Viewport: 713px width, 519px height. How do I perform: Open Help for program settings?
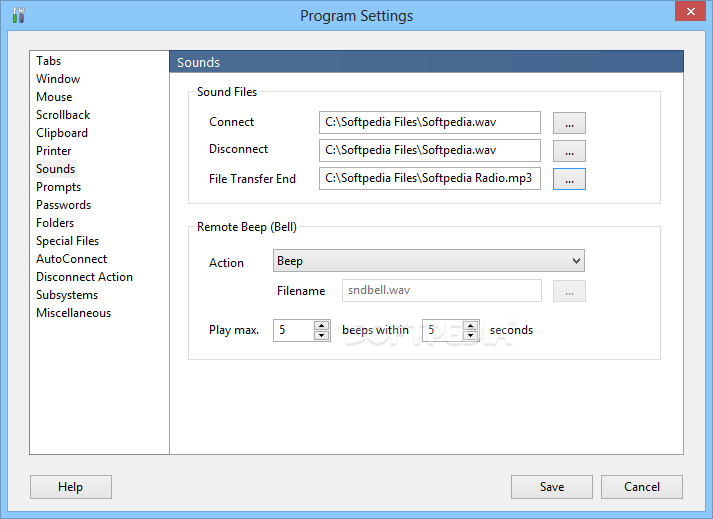pos(70,487)
